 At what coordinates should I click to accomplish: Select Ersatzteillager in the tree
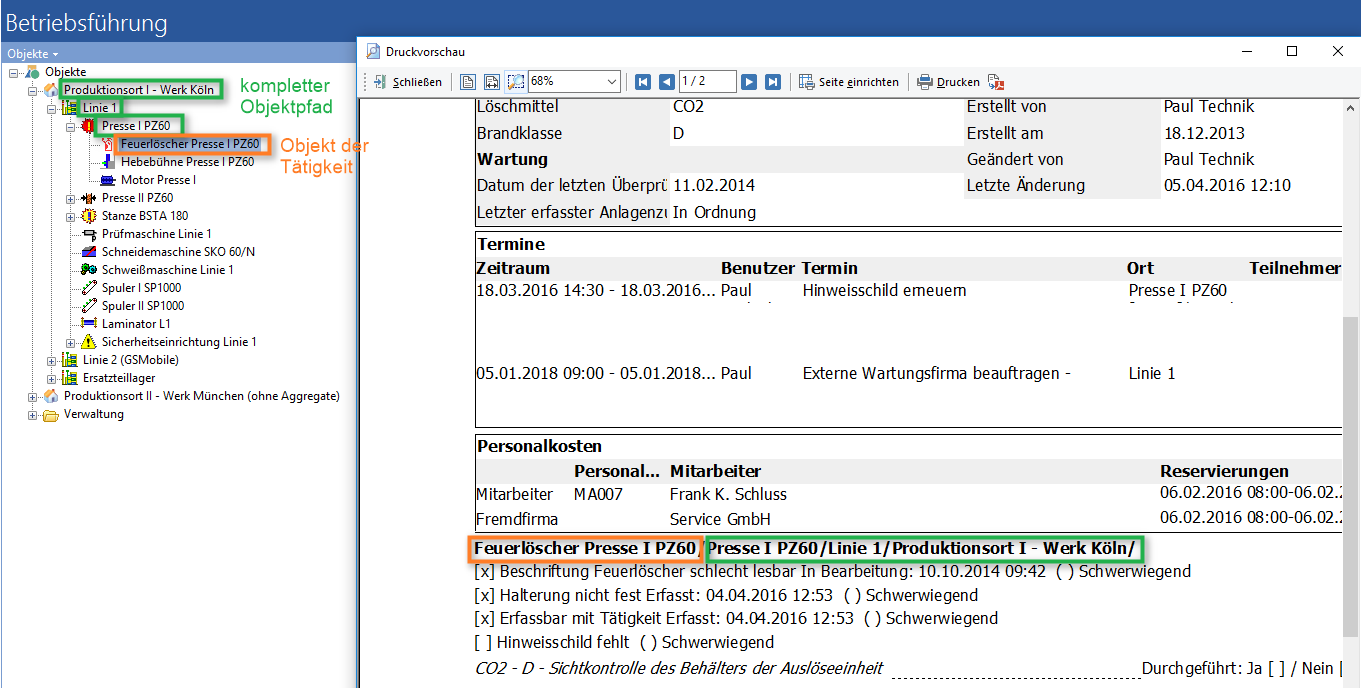pos(119,378)
